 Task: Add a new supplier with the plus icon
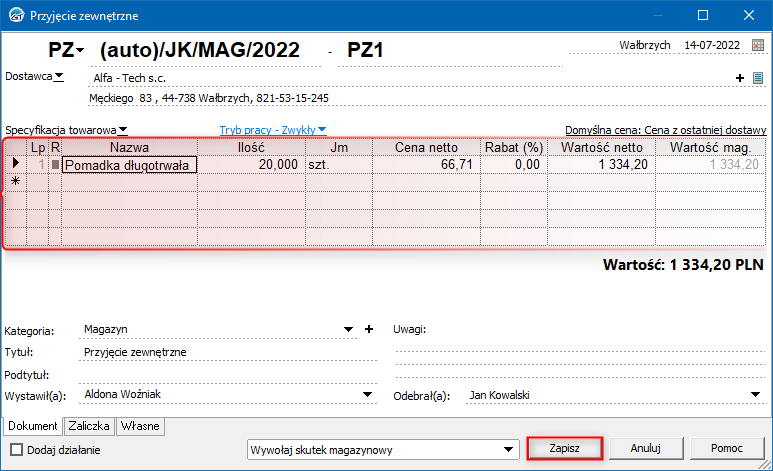739,78
